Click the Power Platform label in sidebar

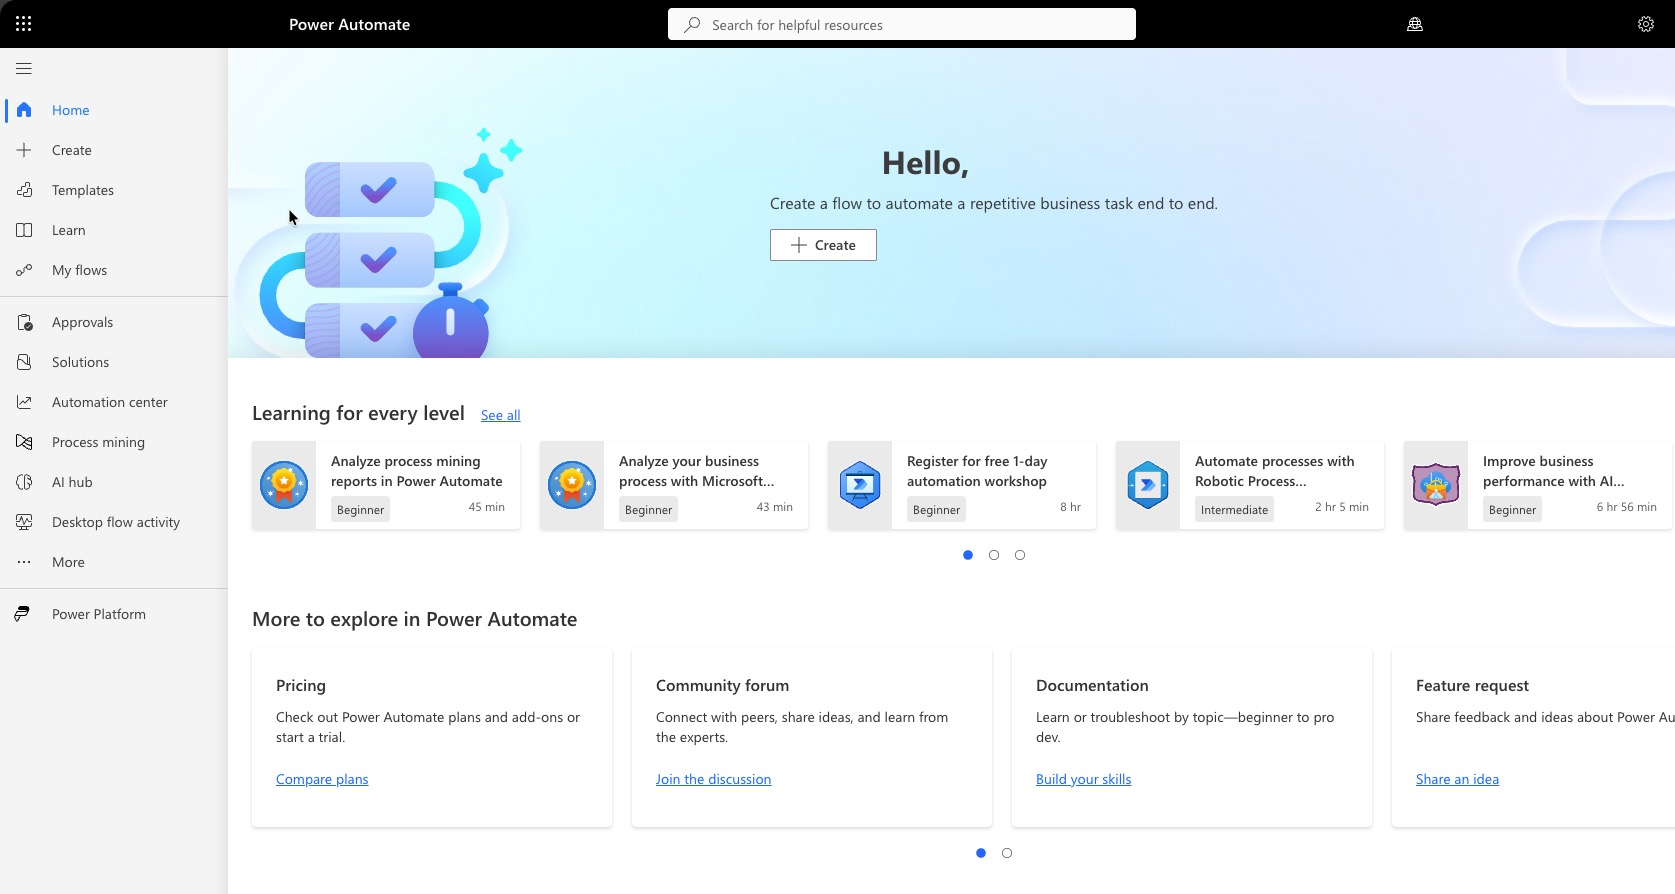pos(99,614)
